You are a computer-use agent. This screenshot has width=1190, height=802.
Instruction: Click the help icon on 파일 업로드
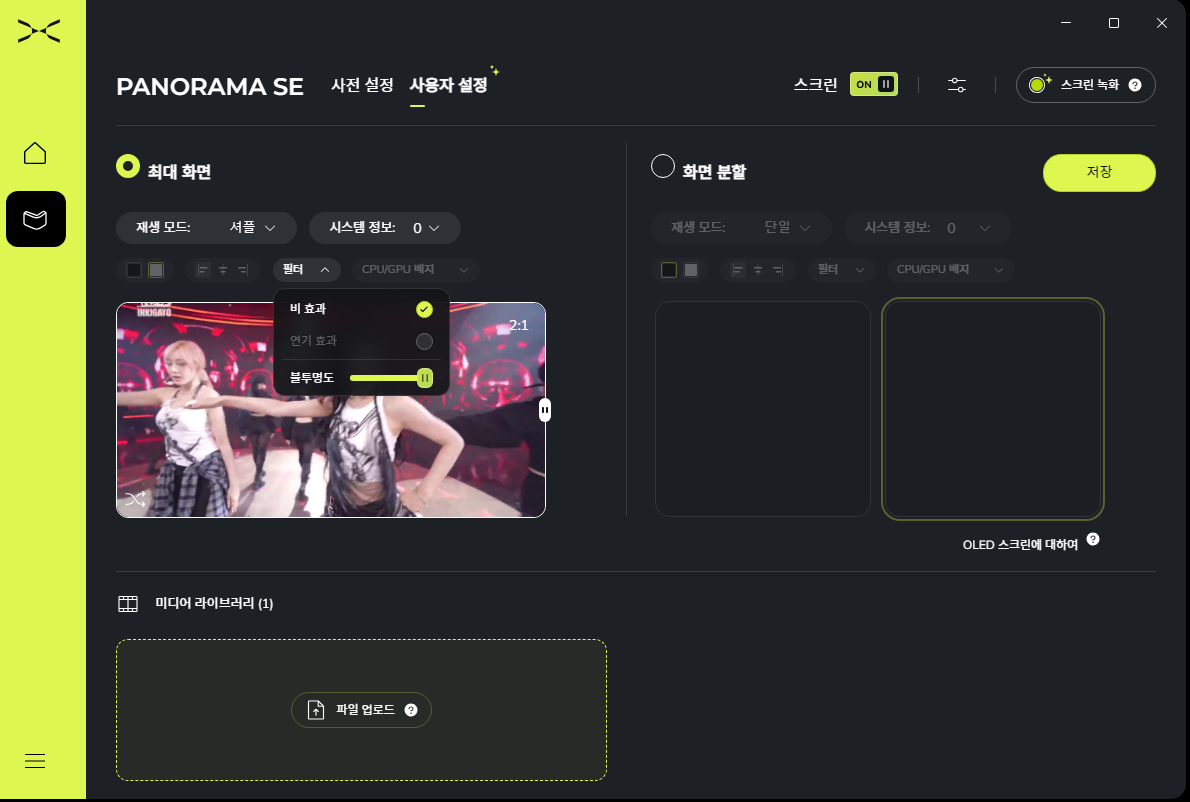coord(411,710)
